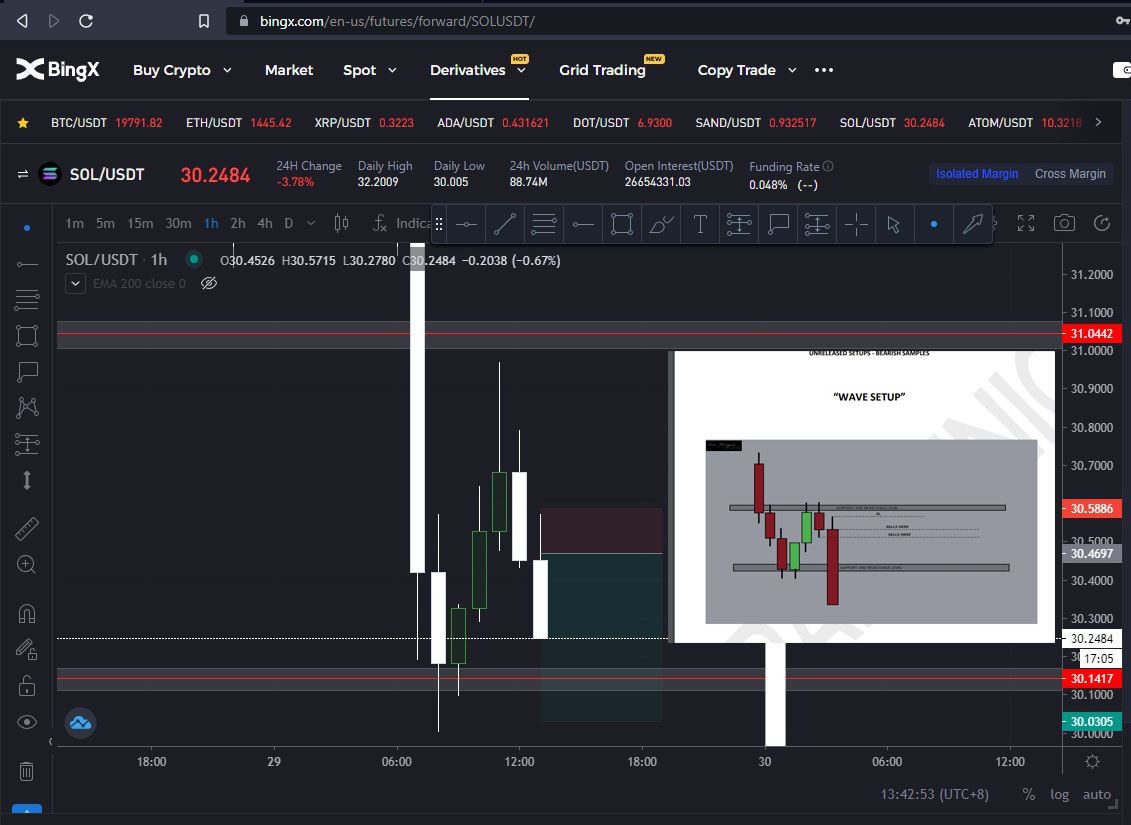
Task: Open chart settings gear on time axis
Action: pos(1092,762)
